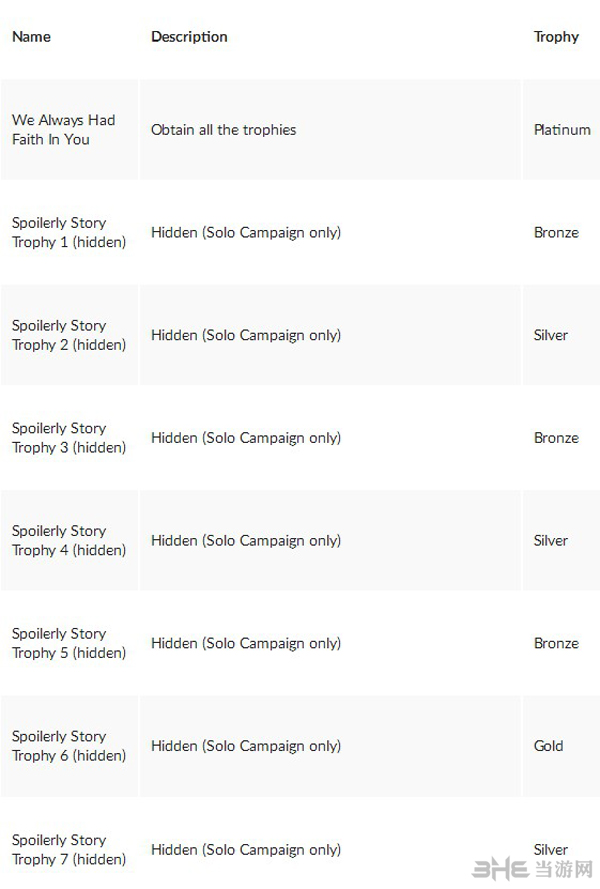Click Silver label for Trophy 2 row

(551, 335)
